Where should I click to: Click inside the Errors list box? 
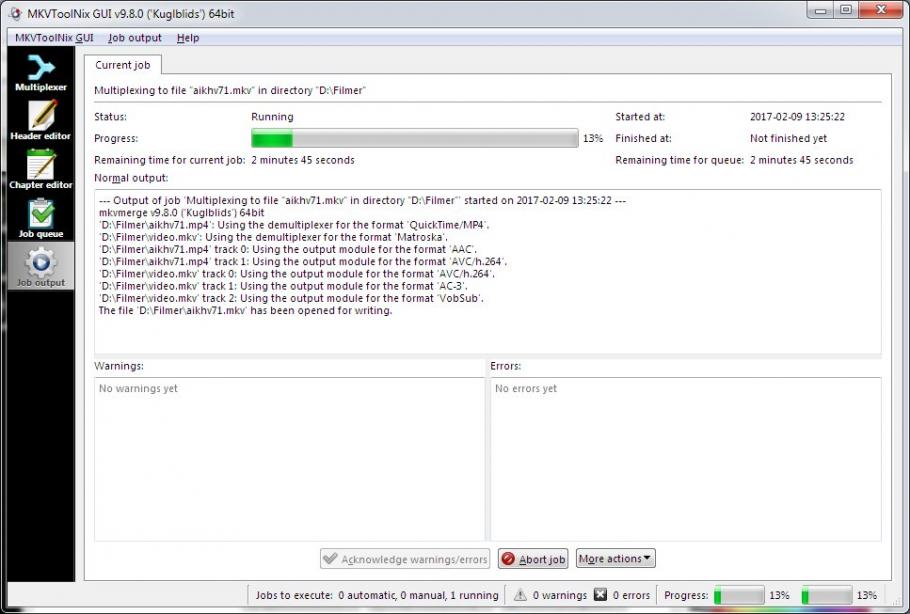click(x=685, y=459)
